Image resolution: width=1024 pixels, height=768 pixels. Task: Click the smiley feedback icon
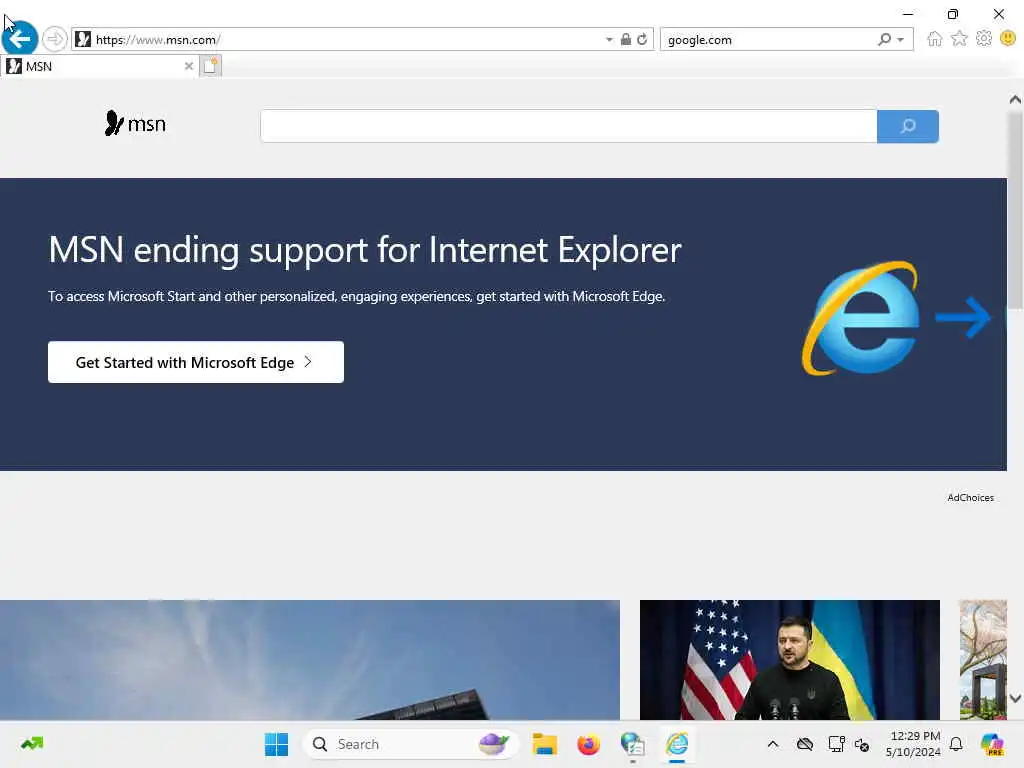(x=1008, y=39)
